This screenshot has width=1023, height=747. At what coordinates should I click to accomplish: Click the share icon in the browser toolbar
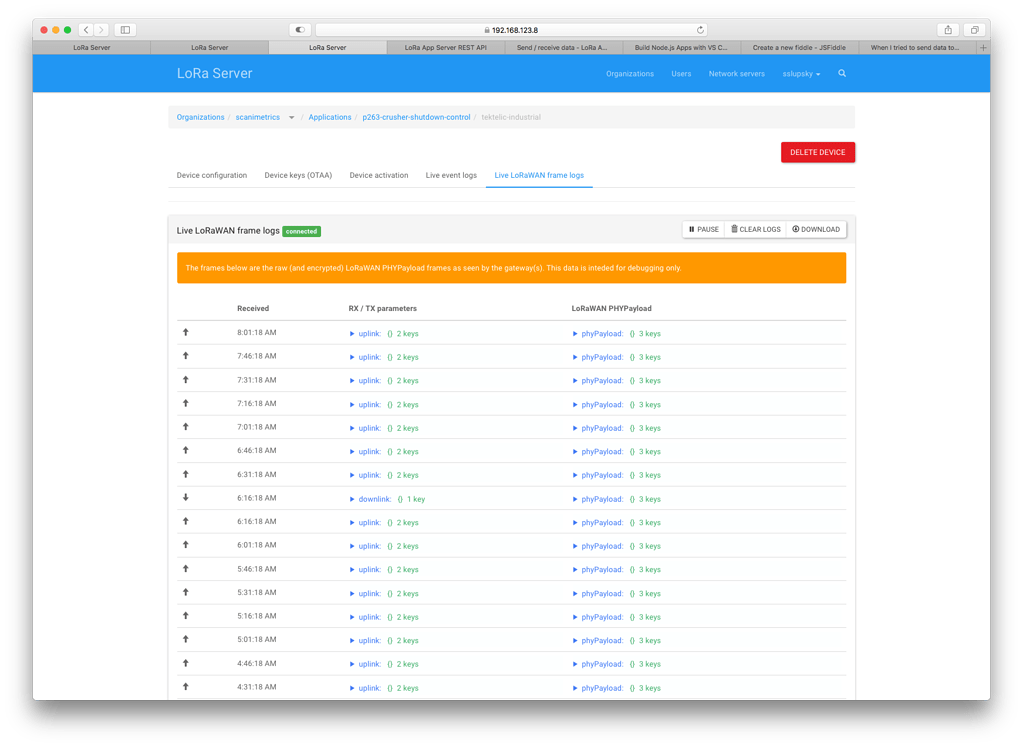click(x=946, y=29)
